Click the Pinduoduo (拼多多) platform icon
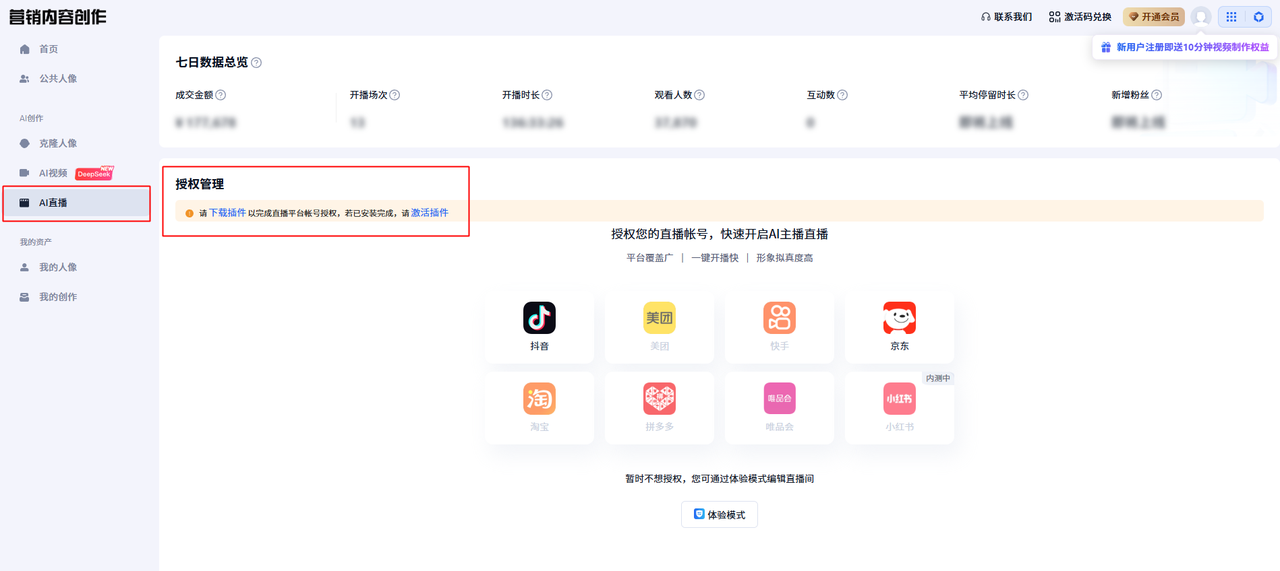This screenshot has height=571, width=1280. click(659, 399)
